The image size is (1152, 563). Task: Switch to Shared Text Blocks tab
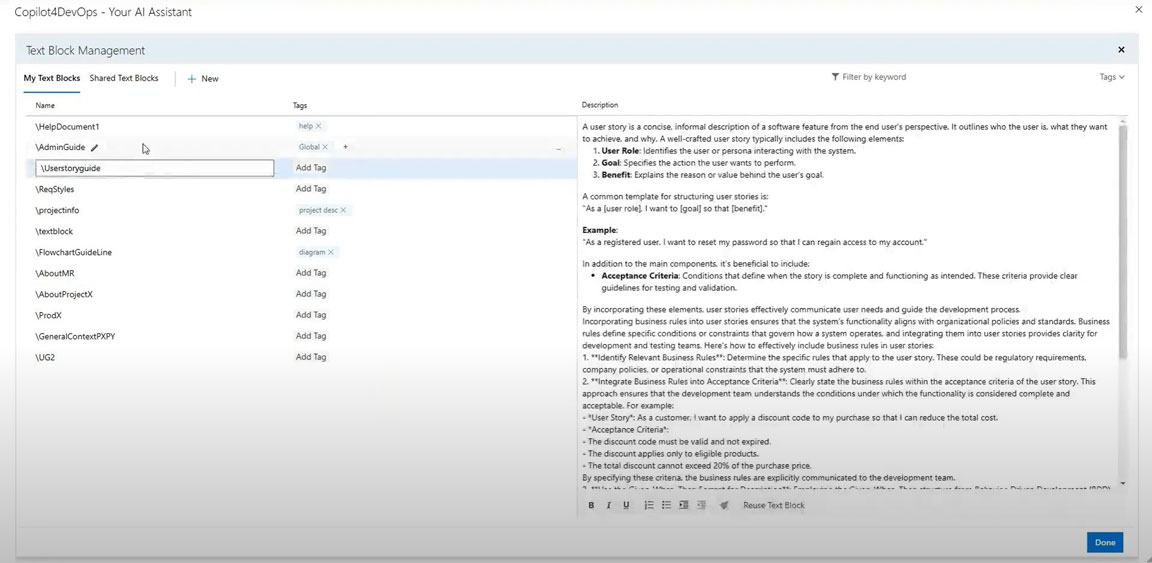point(124,78)
